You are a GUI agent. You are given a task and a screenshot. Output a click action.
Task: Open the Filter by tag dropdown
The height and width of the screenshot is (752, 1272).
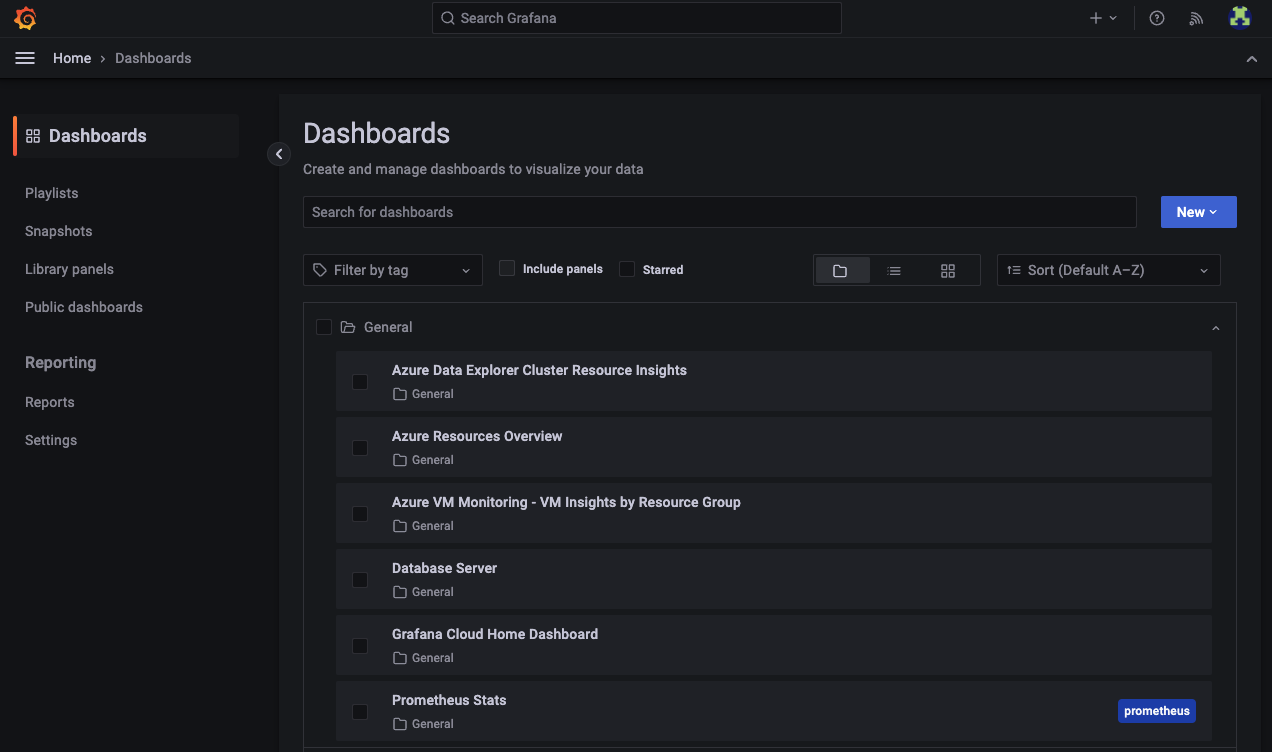(392, 270)
